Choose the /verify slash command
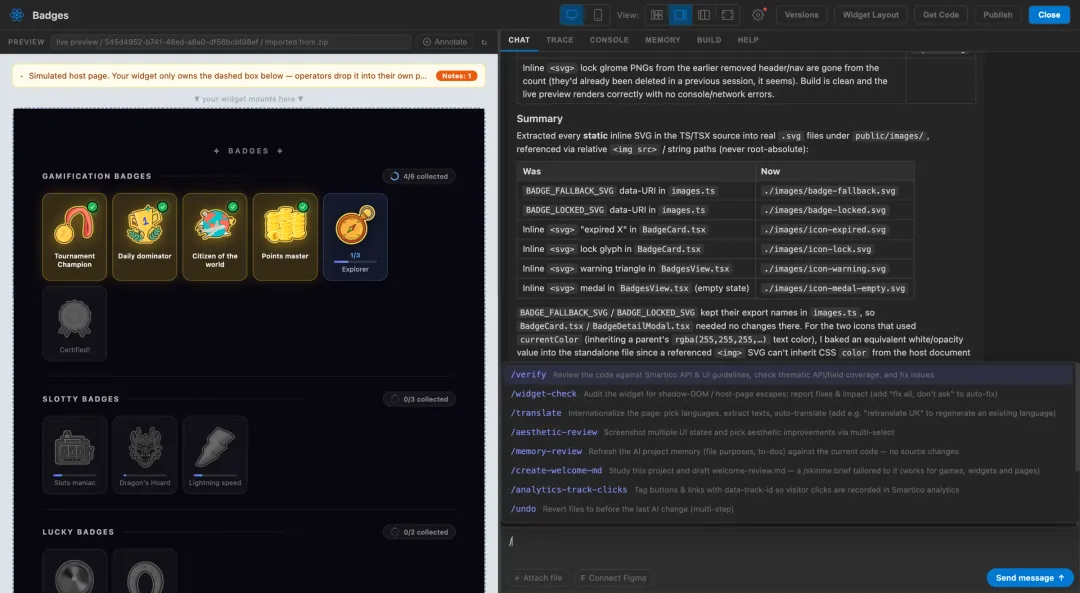 pyautogui.click(x=788, y=375)
